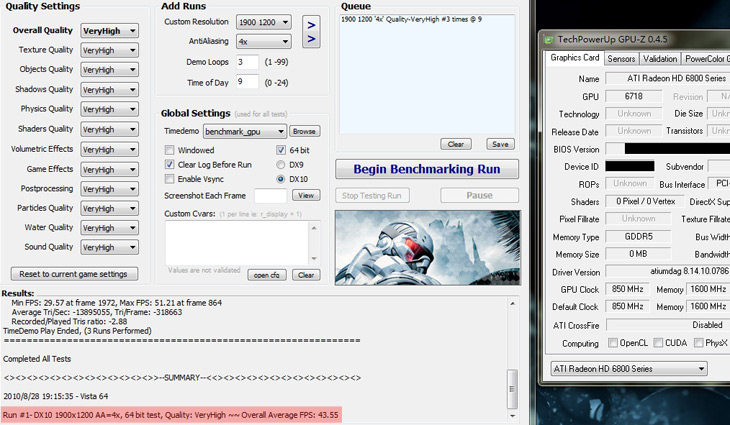The image size is (730, 425).
Task: Click the GPU-Z title bar icon
Action: pos(549,40)
